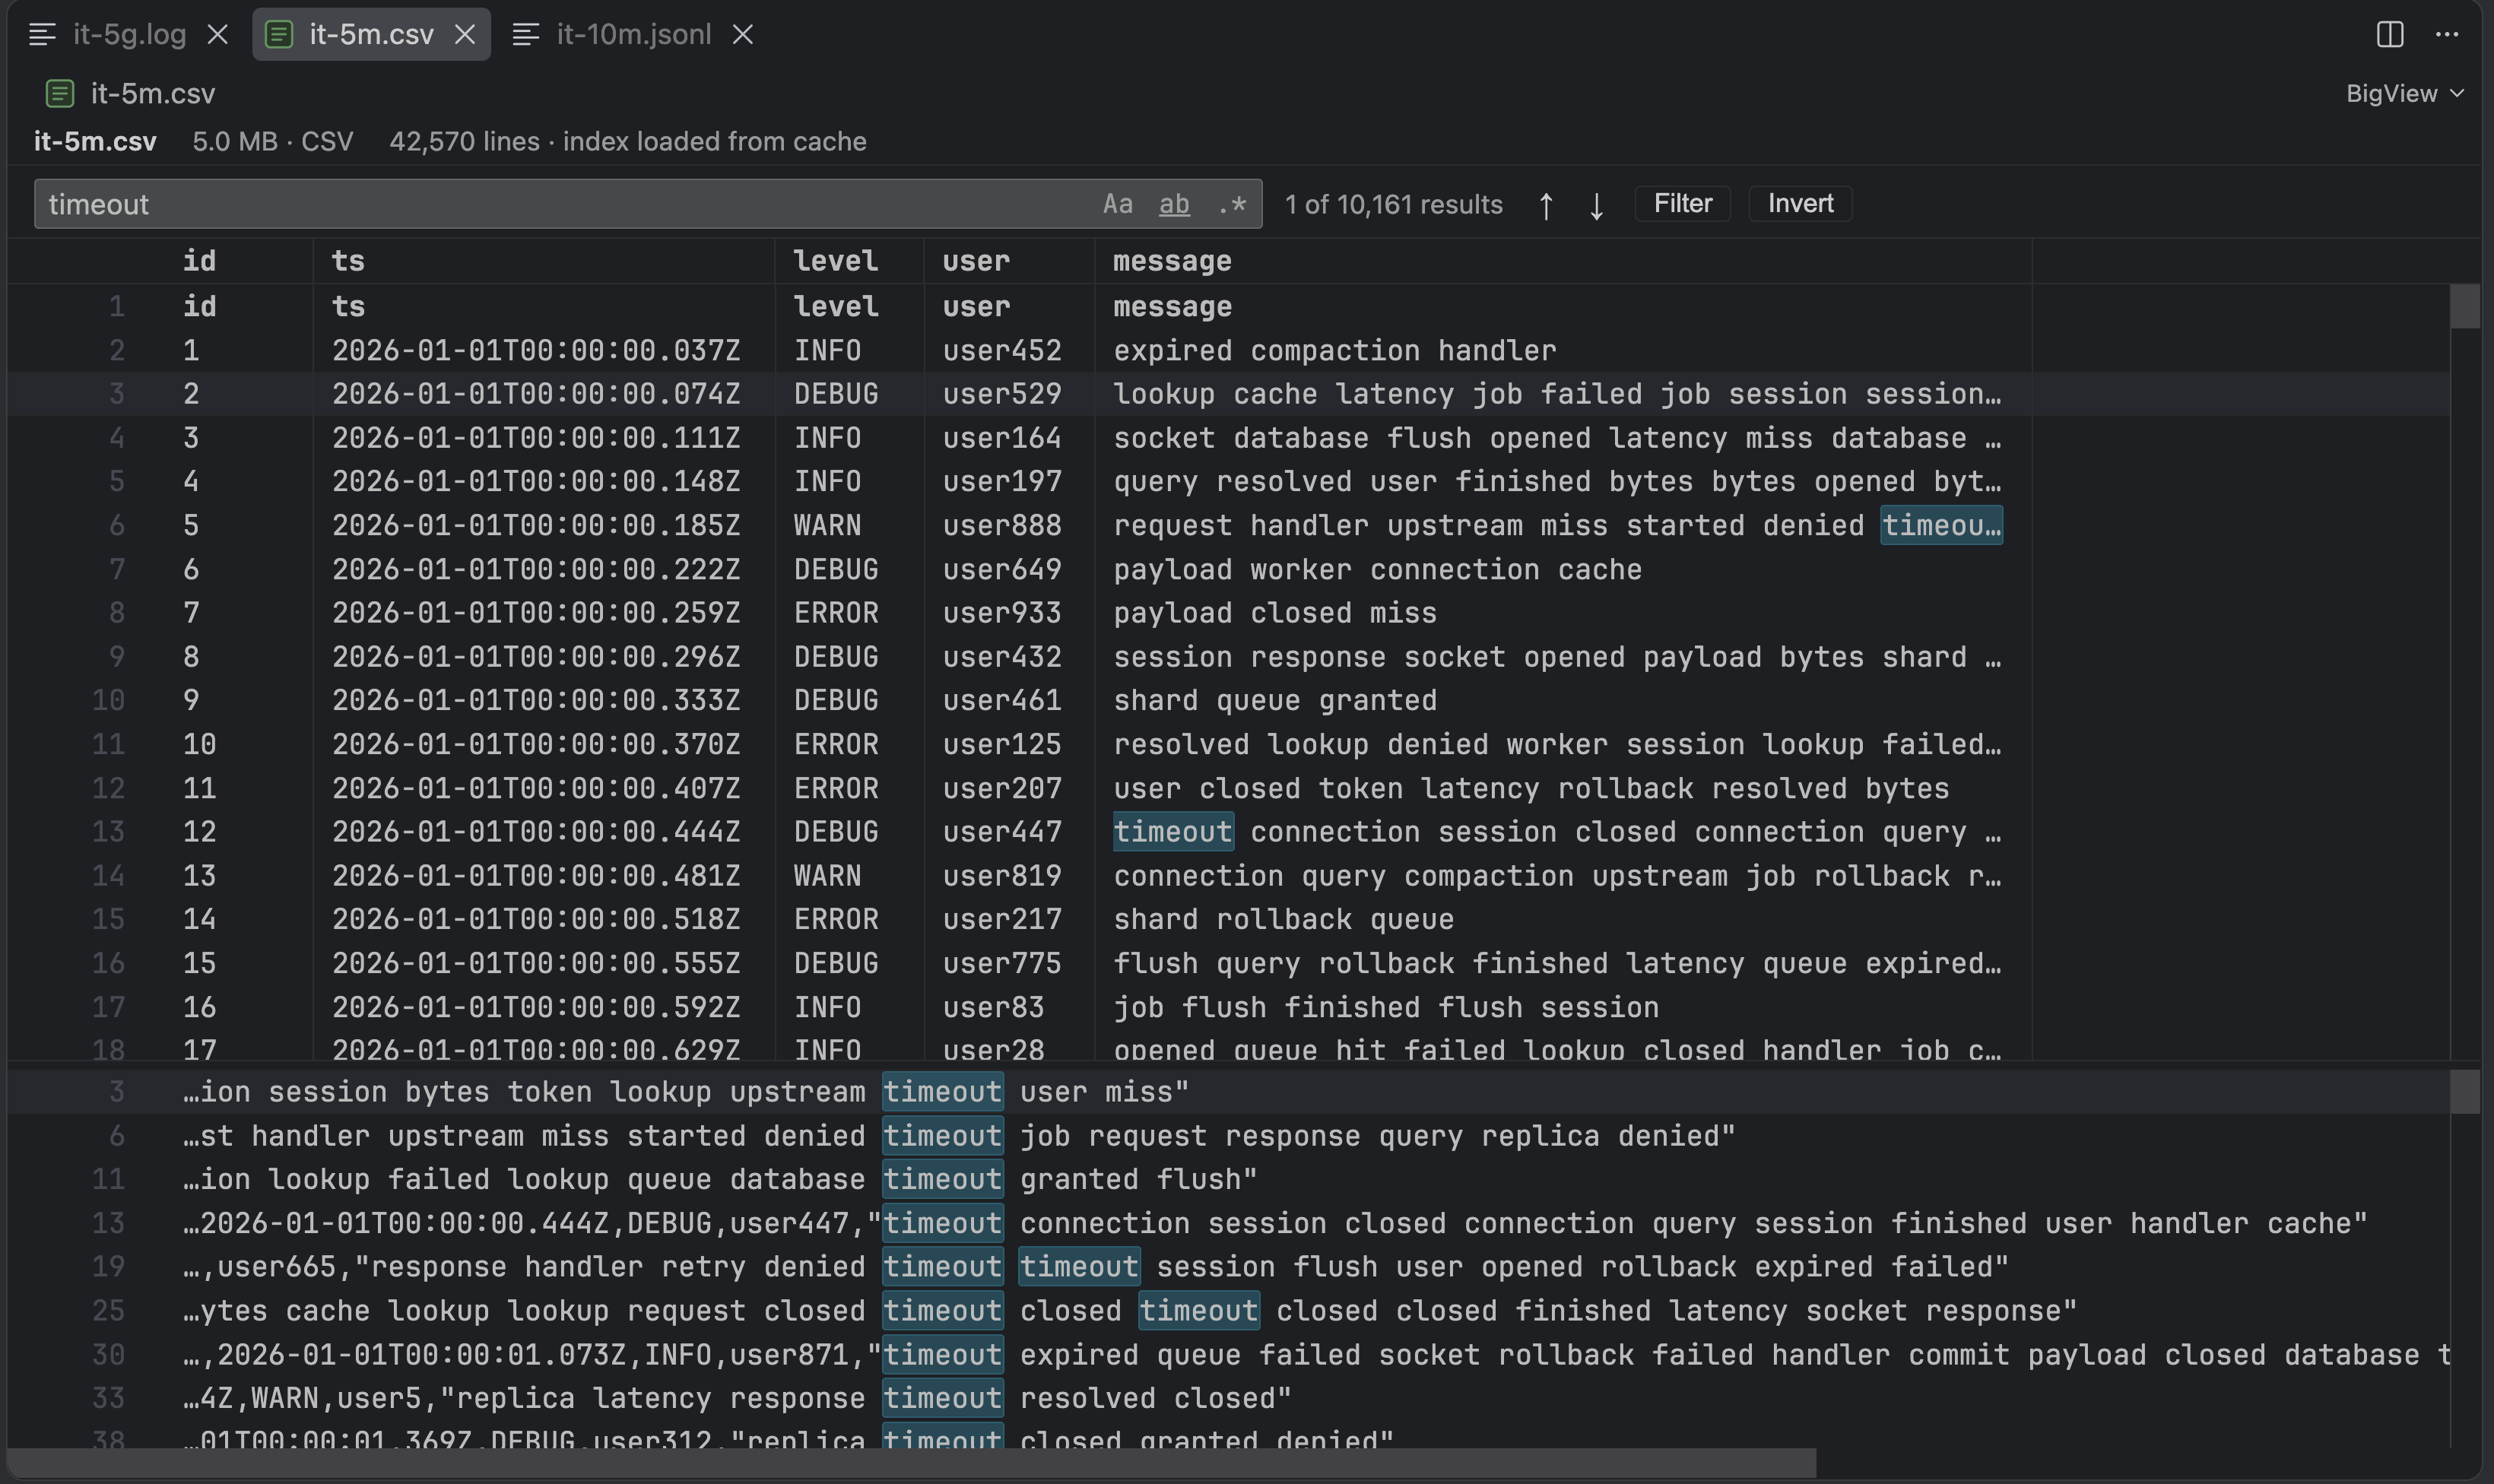
Task: Open result line 33 'replica latency response'
Action: point(1228,1399)
